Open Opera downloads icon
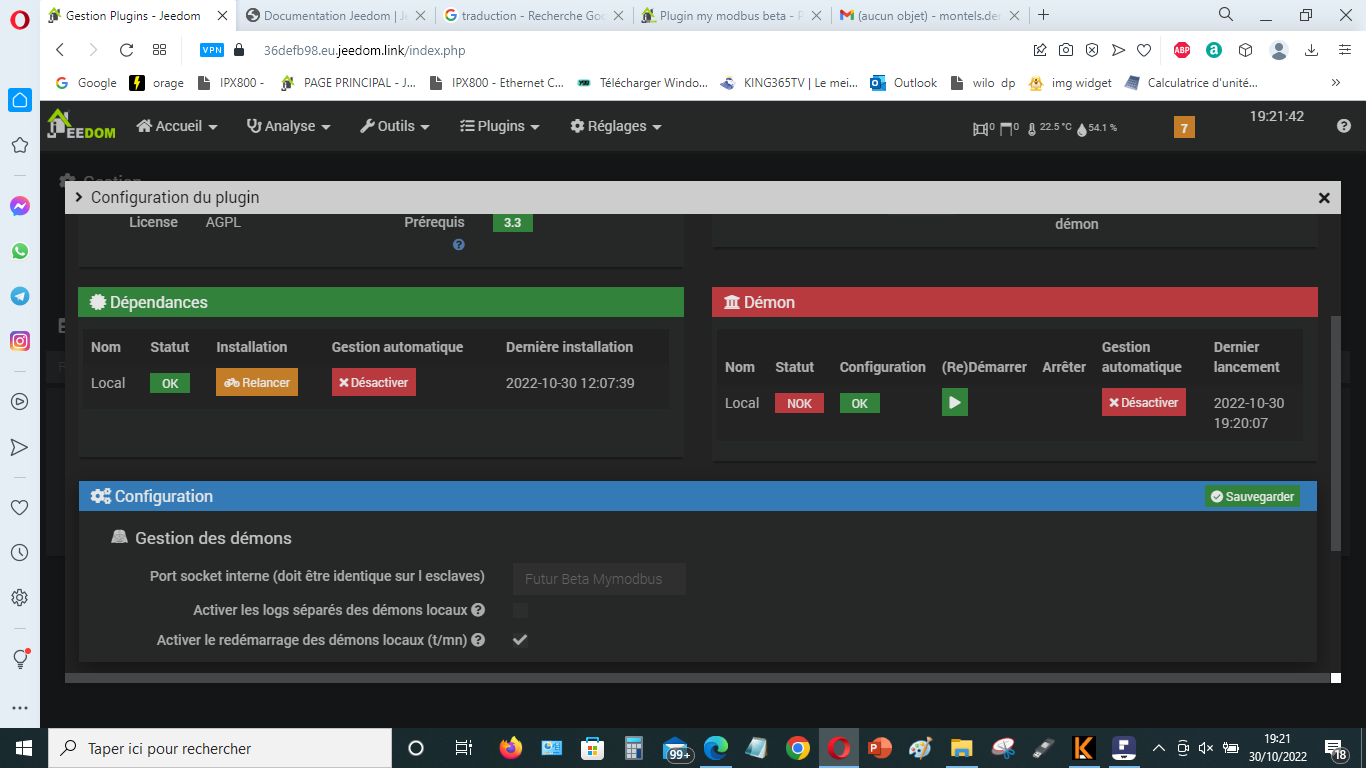Screen dimensions: 1366x768 [x=1312, y=50]
